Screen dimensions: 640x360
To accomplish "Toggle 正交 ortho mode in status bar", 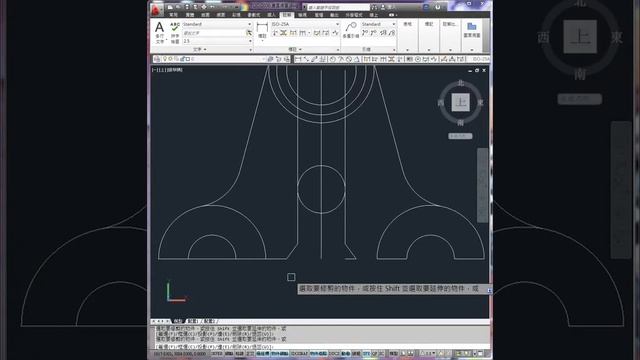I will point(250,353).
